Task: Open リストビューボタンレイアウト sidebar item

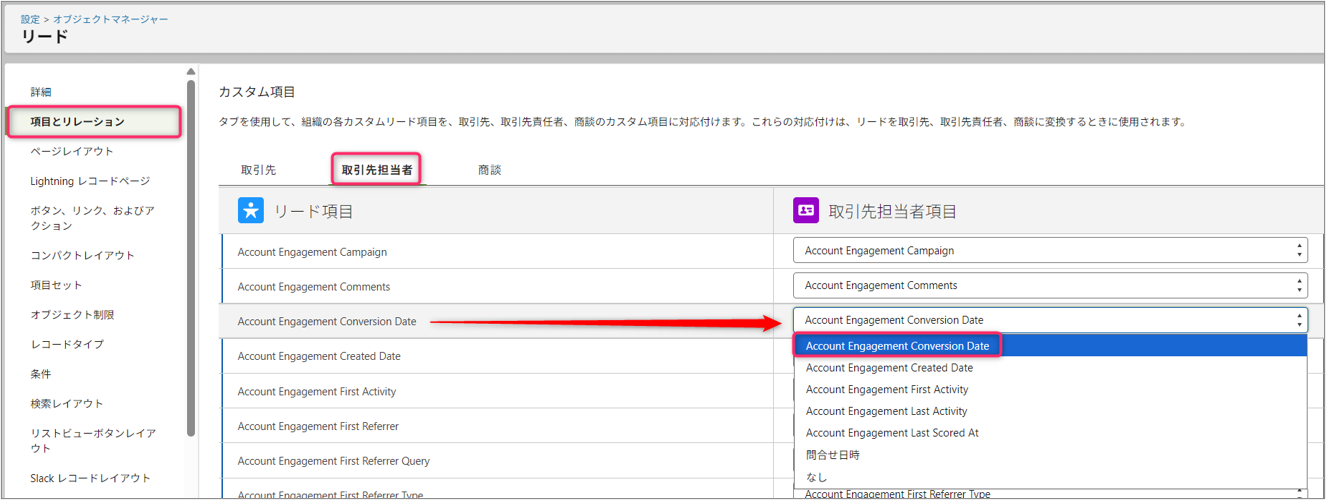Action: point(93,441)
